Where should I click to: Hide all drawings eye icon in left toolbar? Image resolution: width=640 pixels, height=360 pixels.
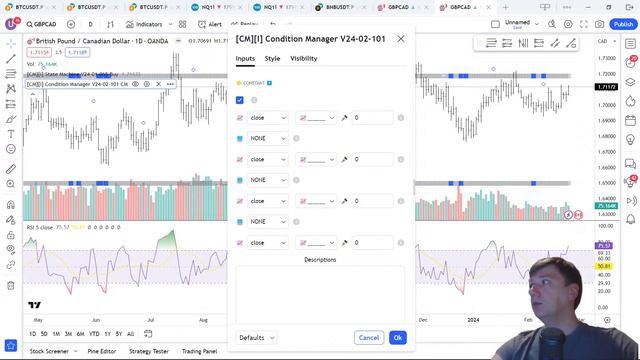pos(11,249)
